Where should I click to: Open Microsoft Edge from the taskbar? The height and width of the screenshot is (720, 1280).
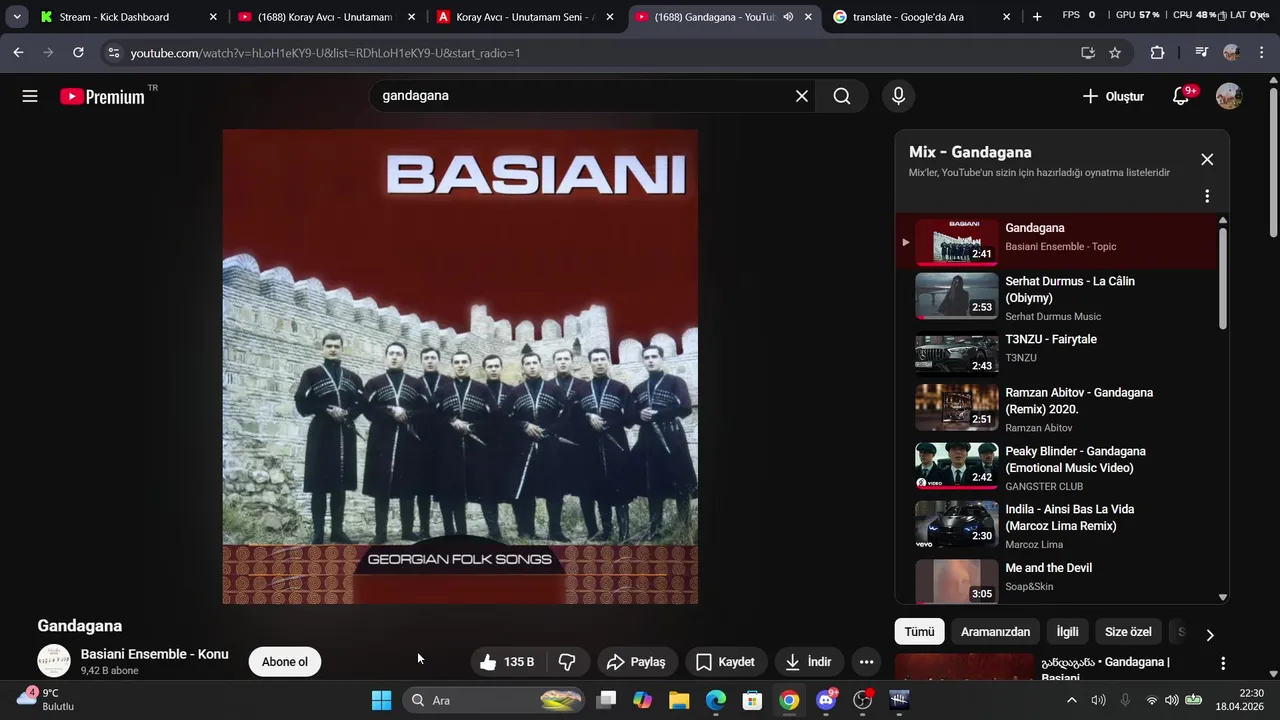point(716,700)
